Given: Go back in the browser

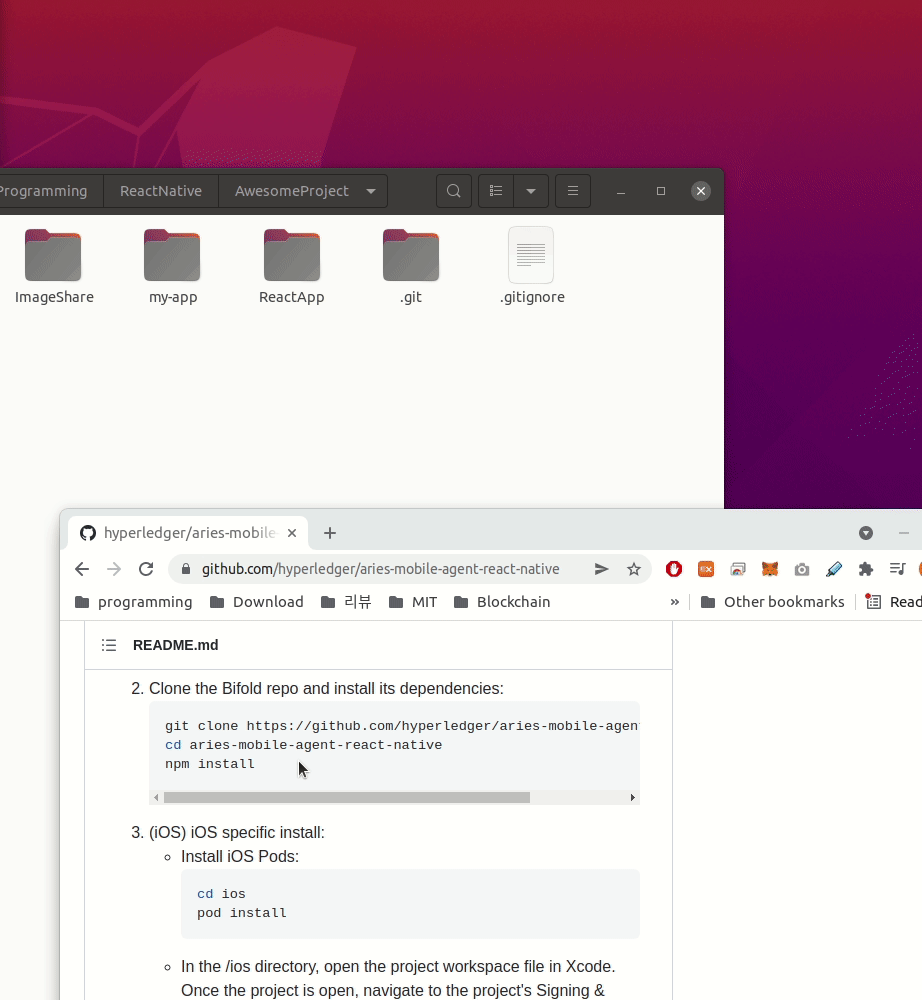Looking at the screenshot, I should (x=82, y=569).
